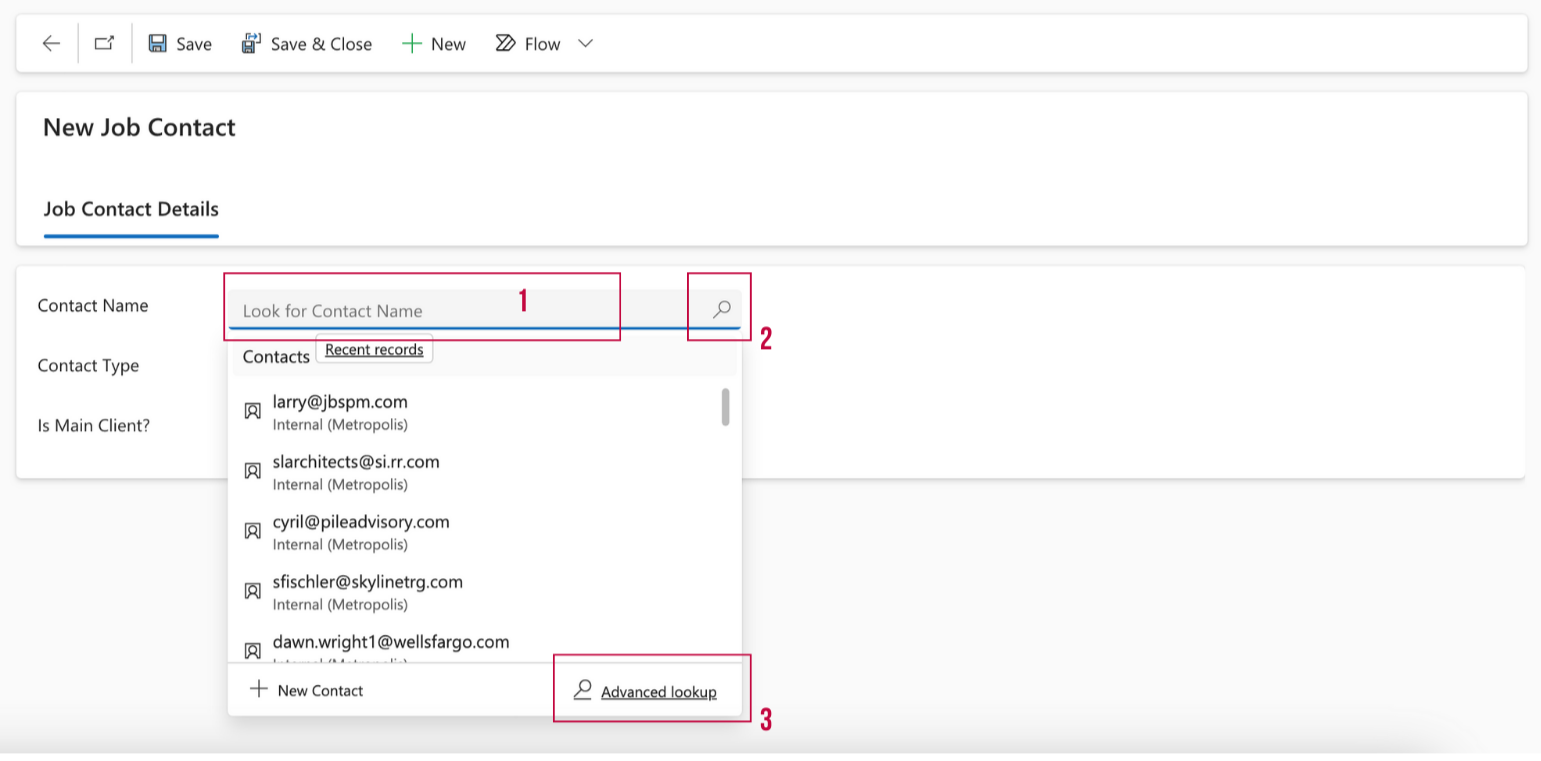Expand the Flow dropdown chevron
1541x761 pixels.
point(586,44)
